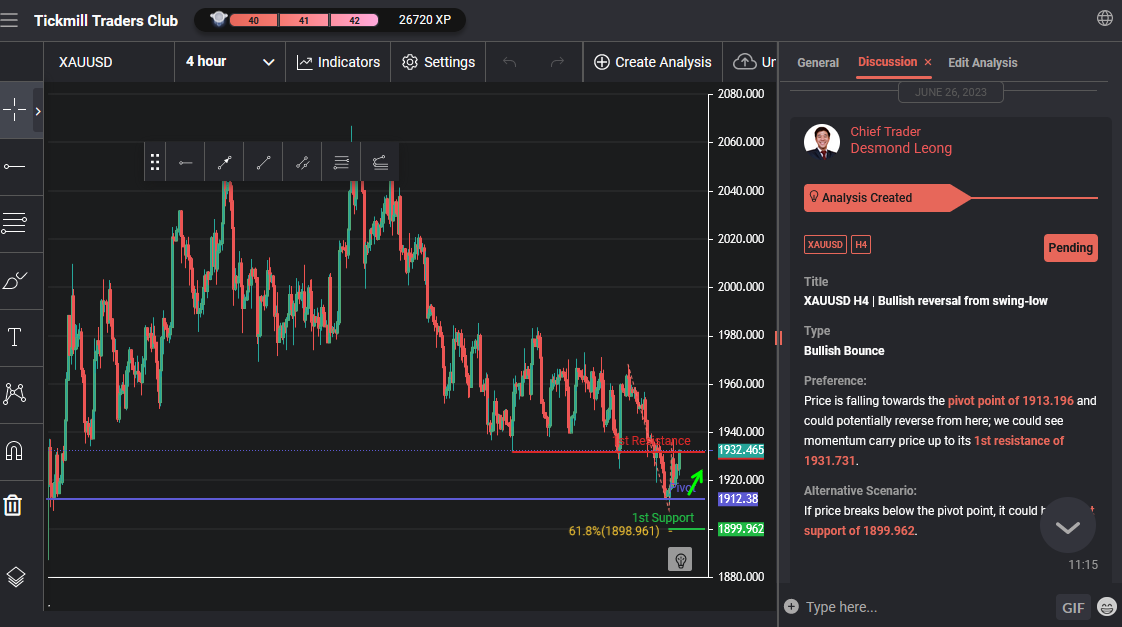
Task: Click the panel divider resize handle
Action: (779, 338)
